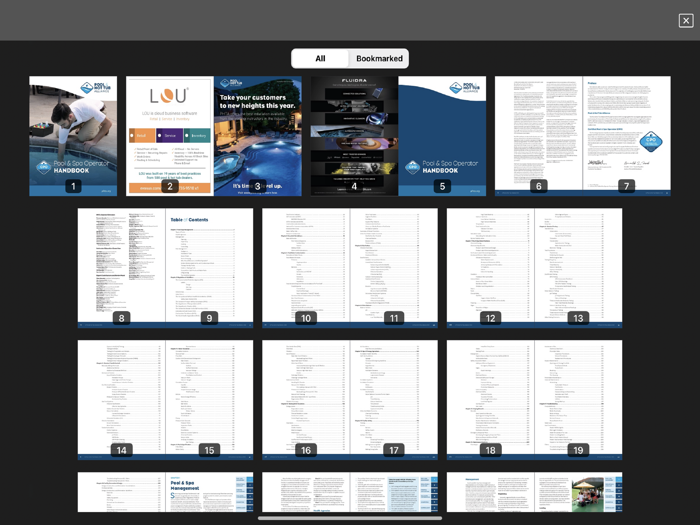Open page 2 LOU advertisement thumbnail
This screenshot has height=525, width=700.
(170, 136)
